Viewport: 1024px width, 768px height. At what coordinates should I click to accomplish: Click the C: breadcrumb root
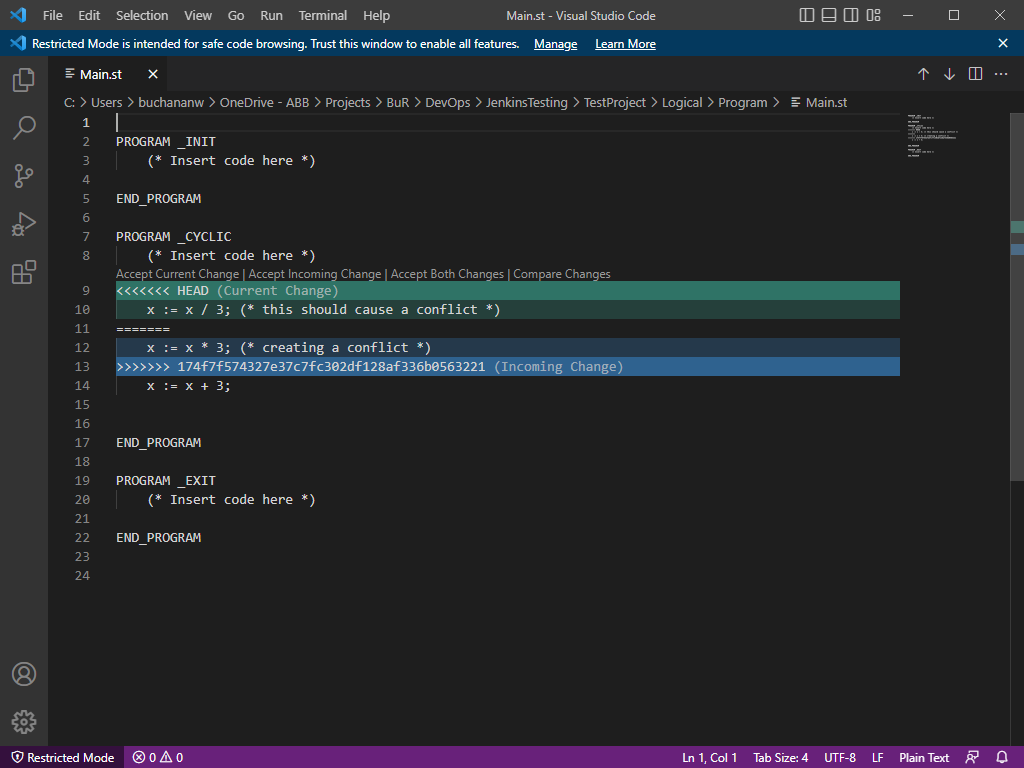[69, 103]
